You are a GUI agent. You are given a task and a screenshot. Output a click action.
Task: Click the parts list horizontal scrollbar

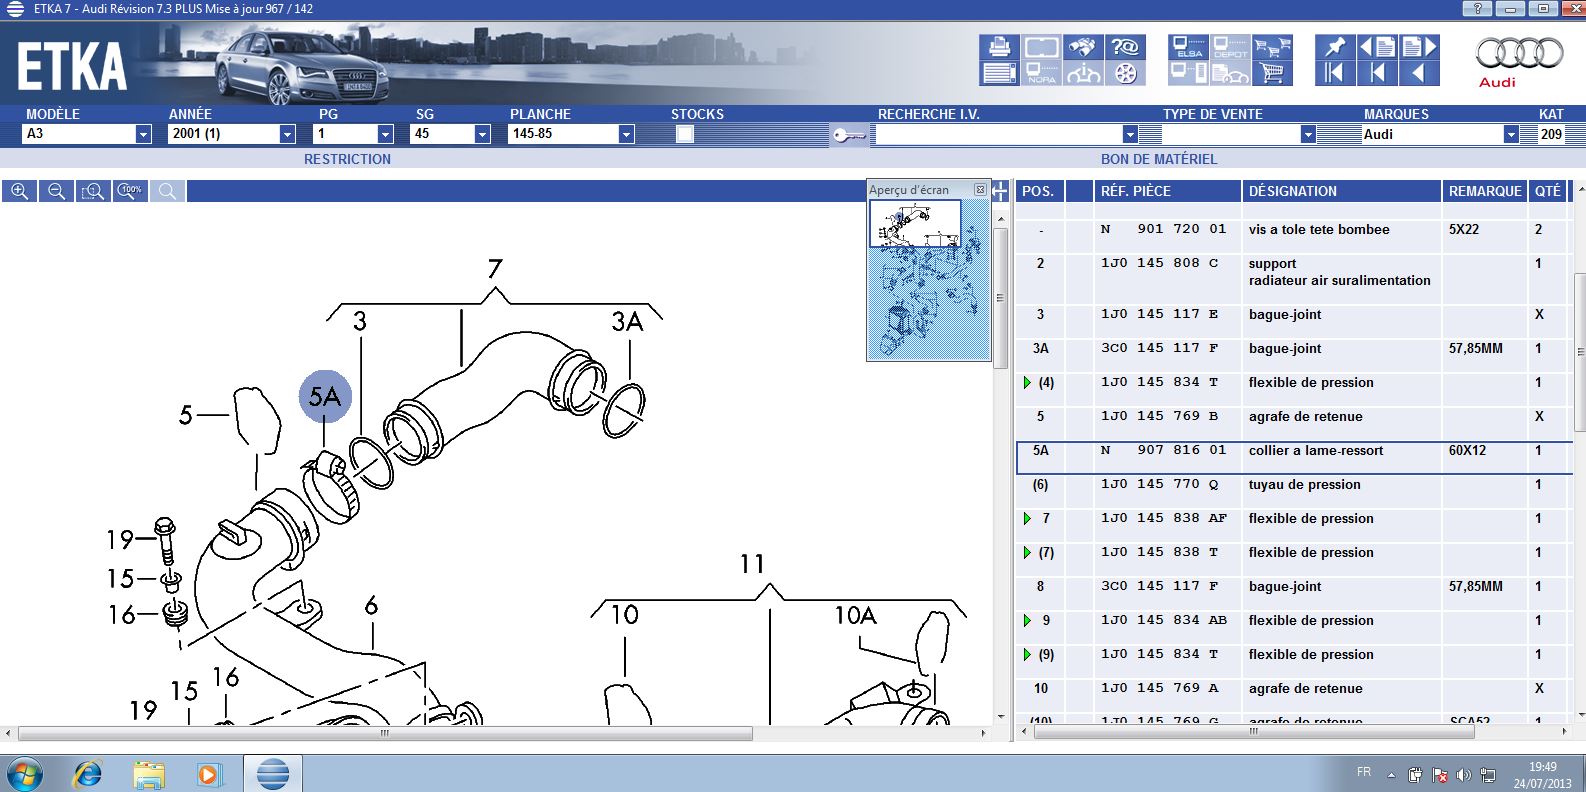pyautogui.click(x=1254, y=732)
